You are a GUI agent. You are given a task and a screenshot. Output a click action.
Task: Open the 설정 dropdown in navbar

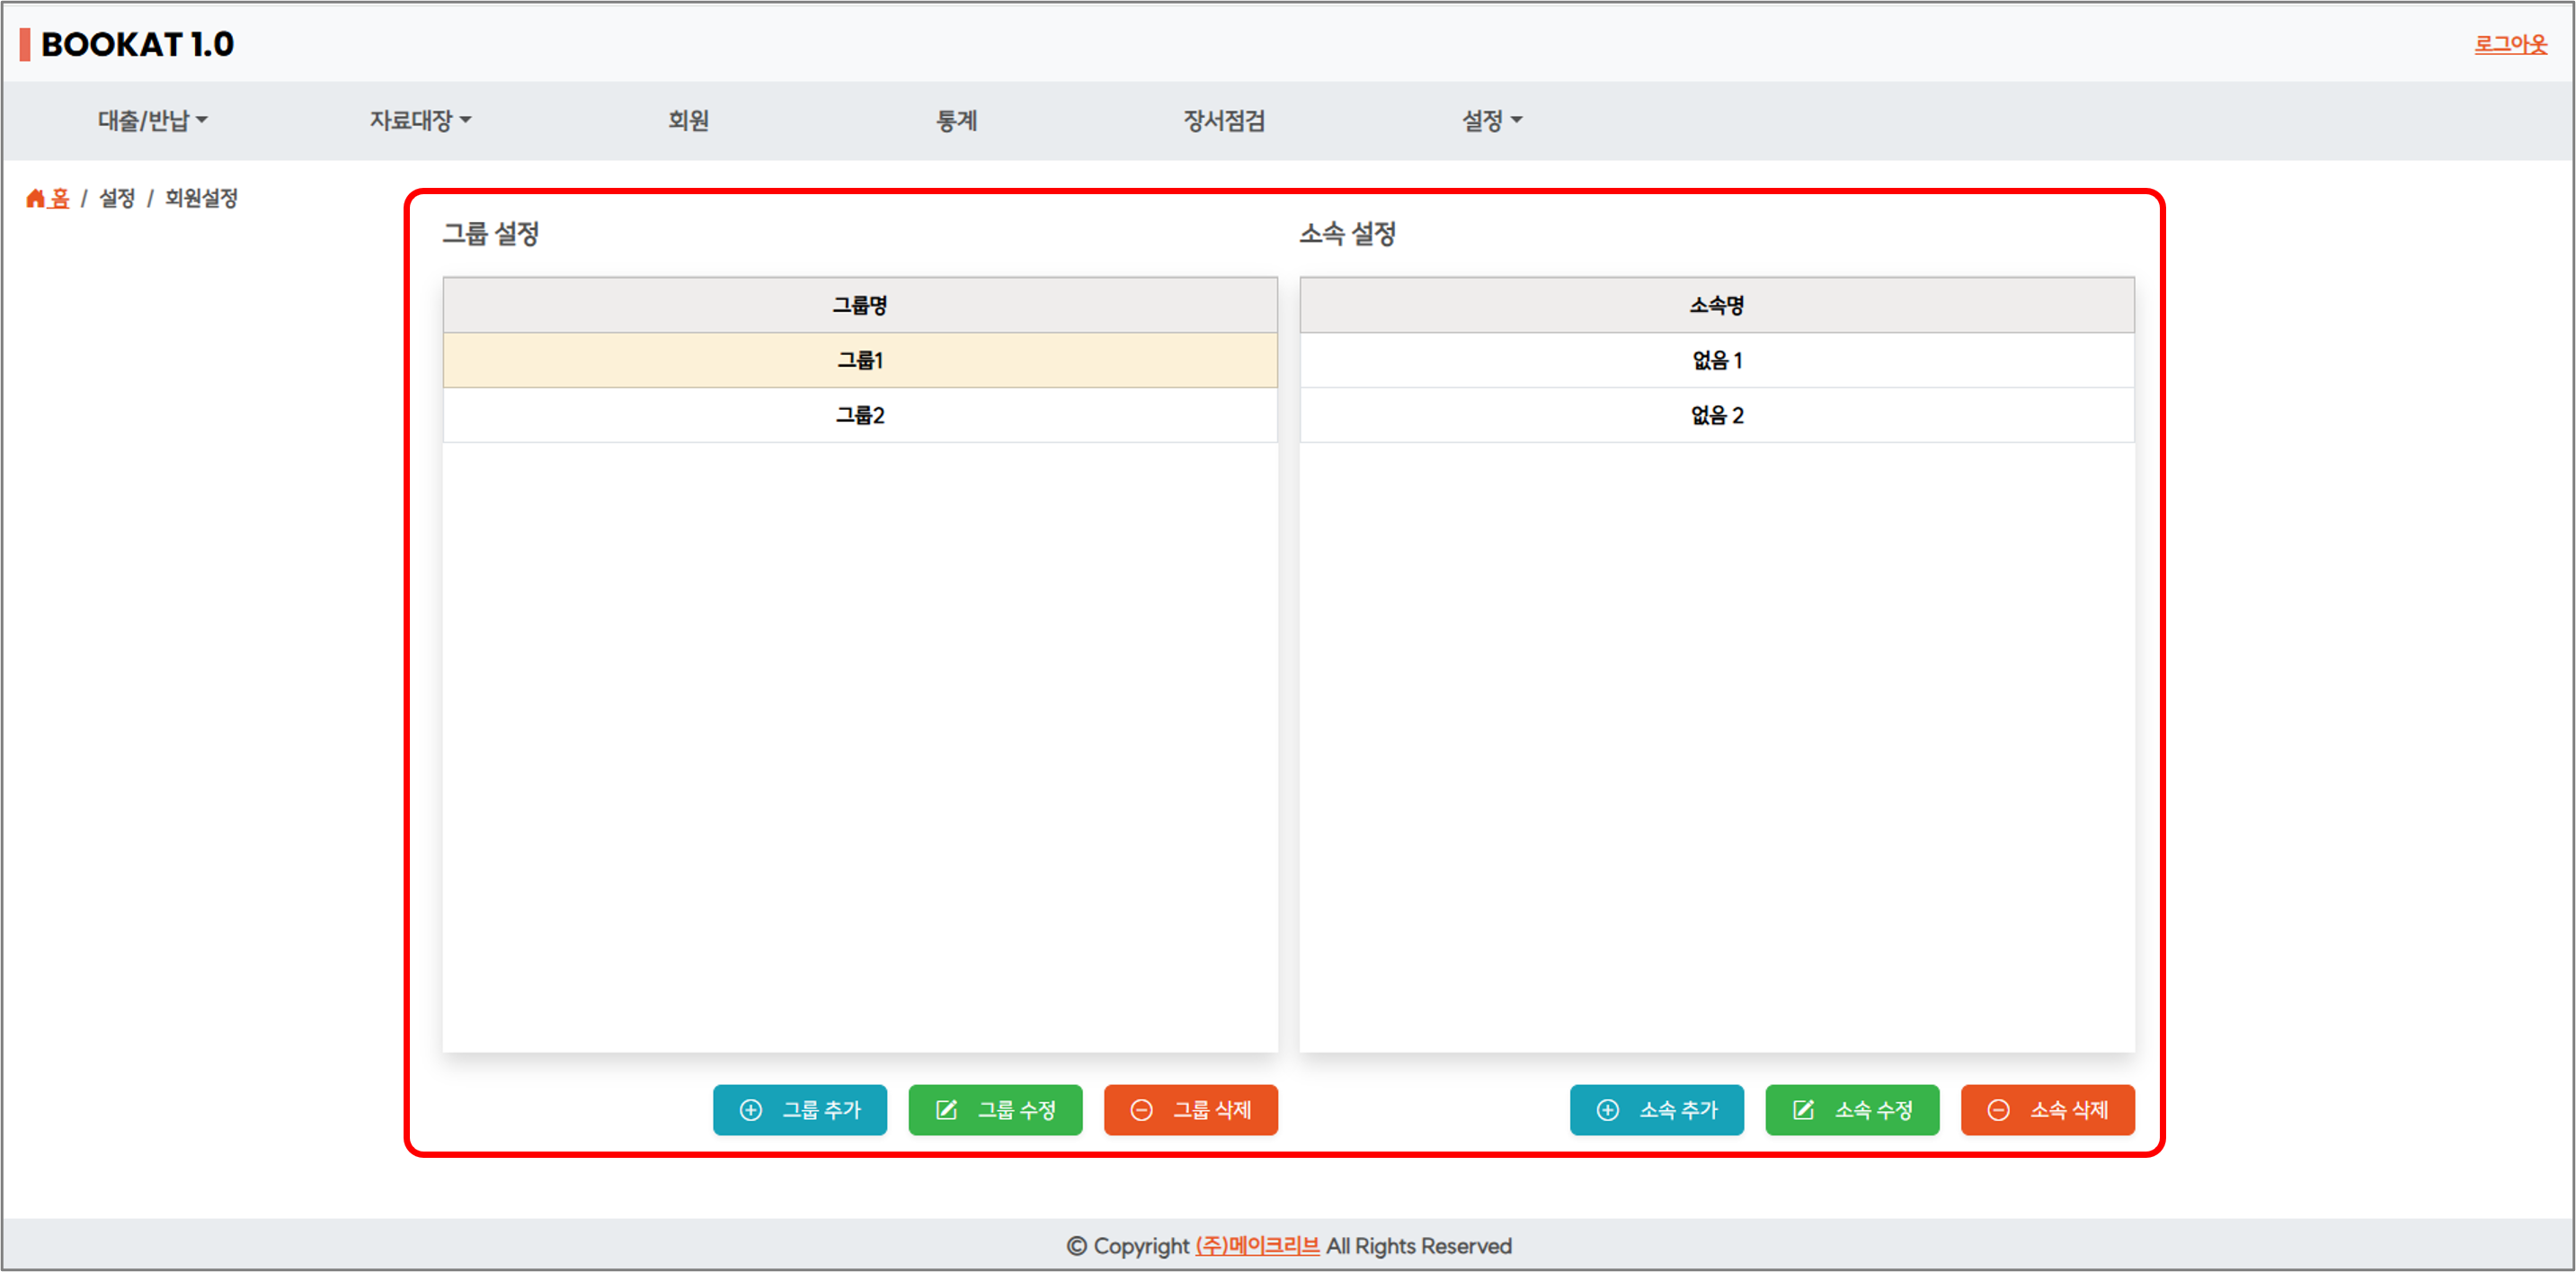pyautogui.click(x=1491, y=121)
